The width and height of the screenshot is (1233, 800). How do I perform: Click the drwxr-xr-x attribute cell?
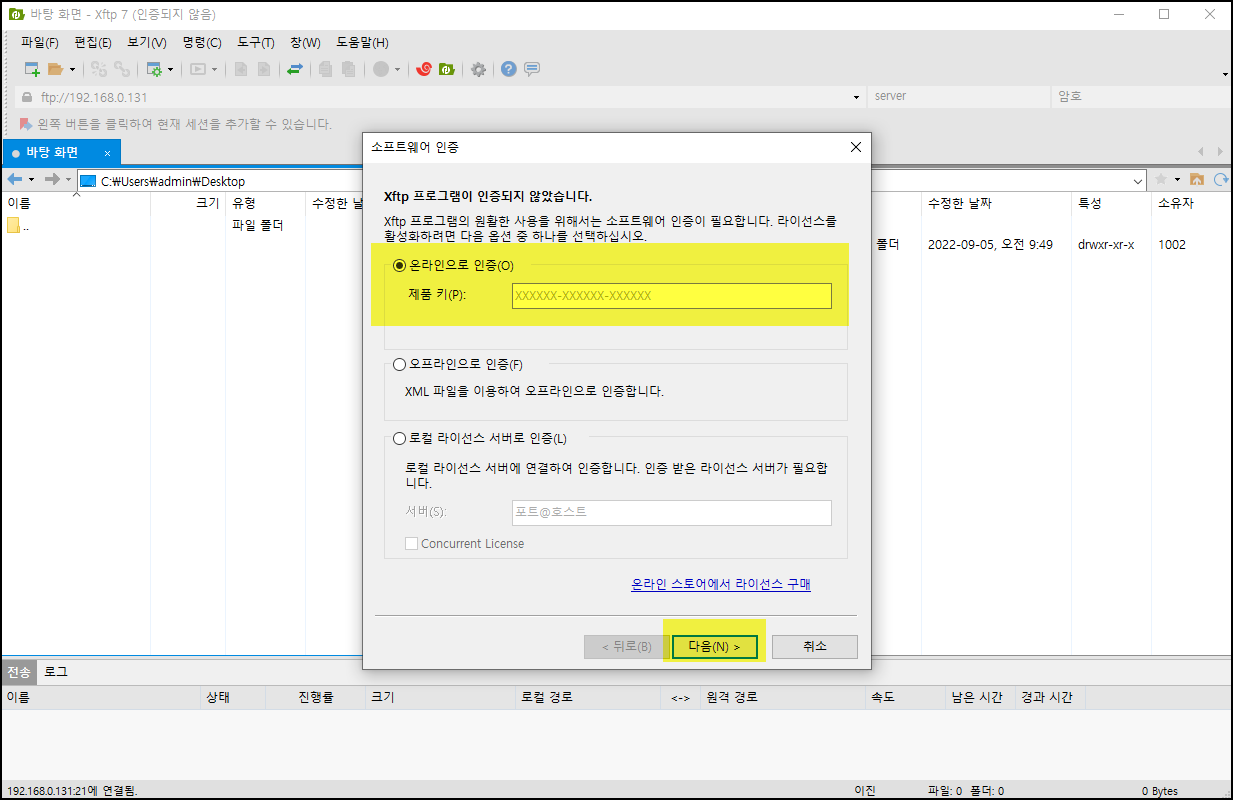tap(1106, 244)
